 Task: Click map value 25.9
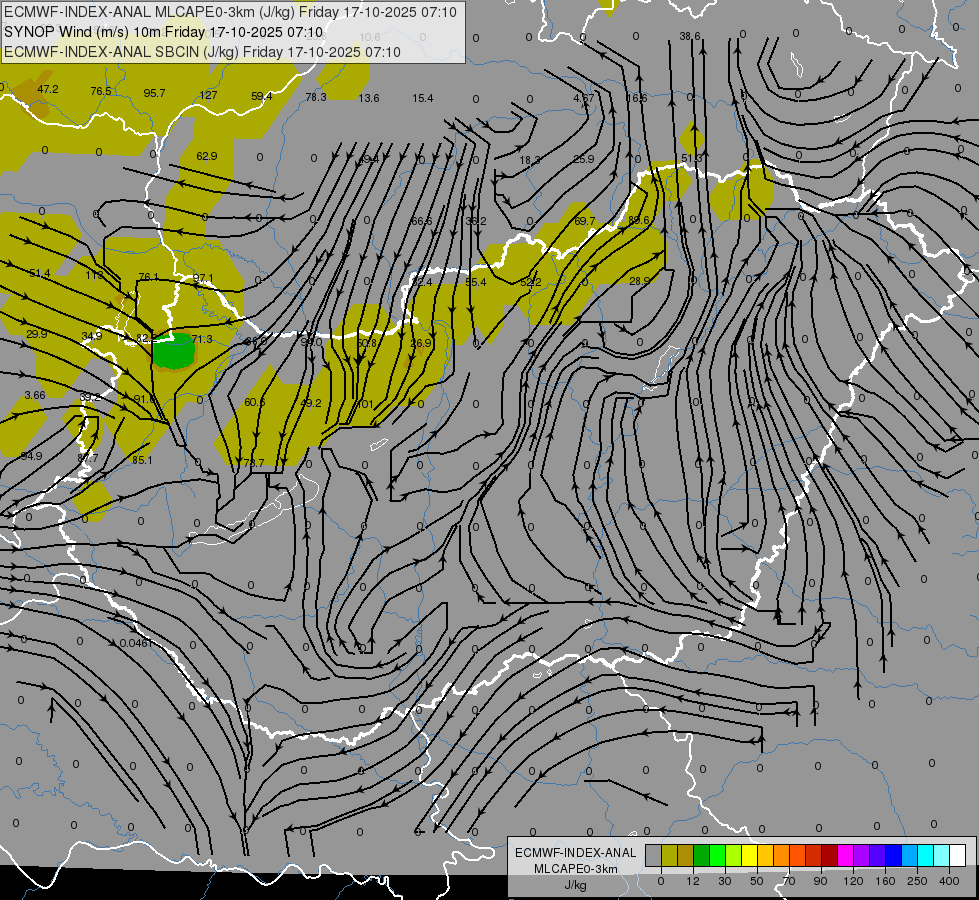(x=584, y=159)
